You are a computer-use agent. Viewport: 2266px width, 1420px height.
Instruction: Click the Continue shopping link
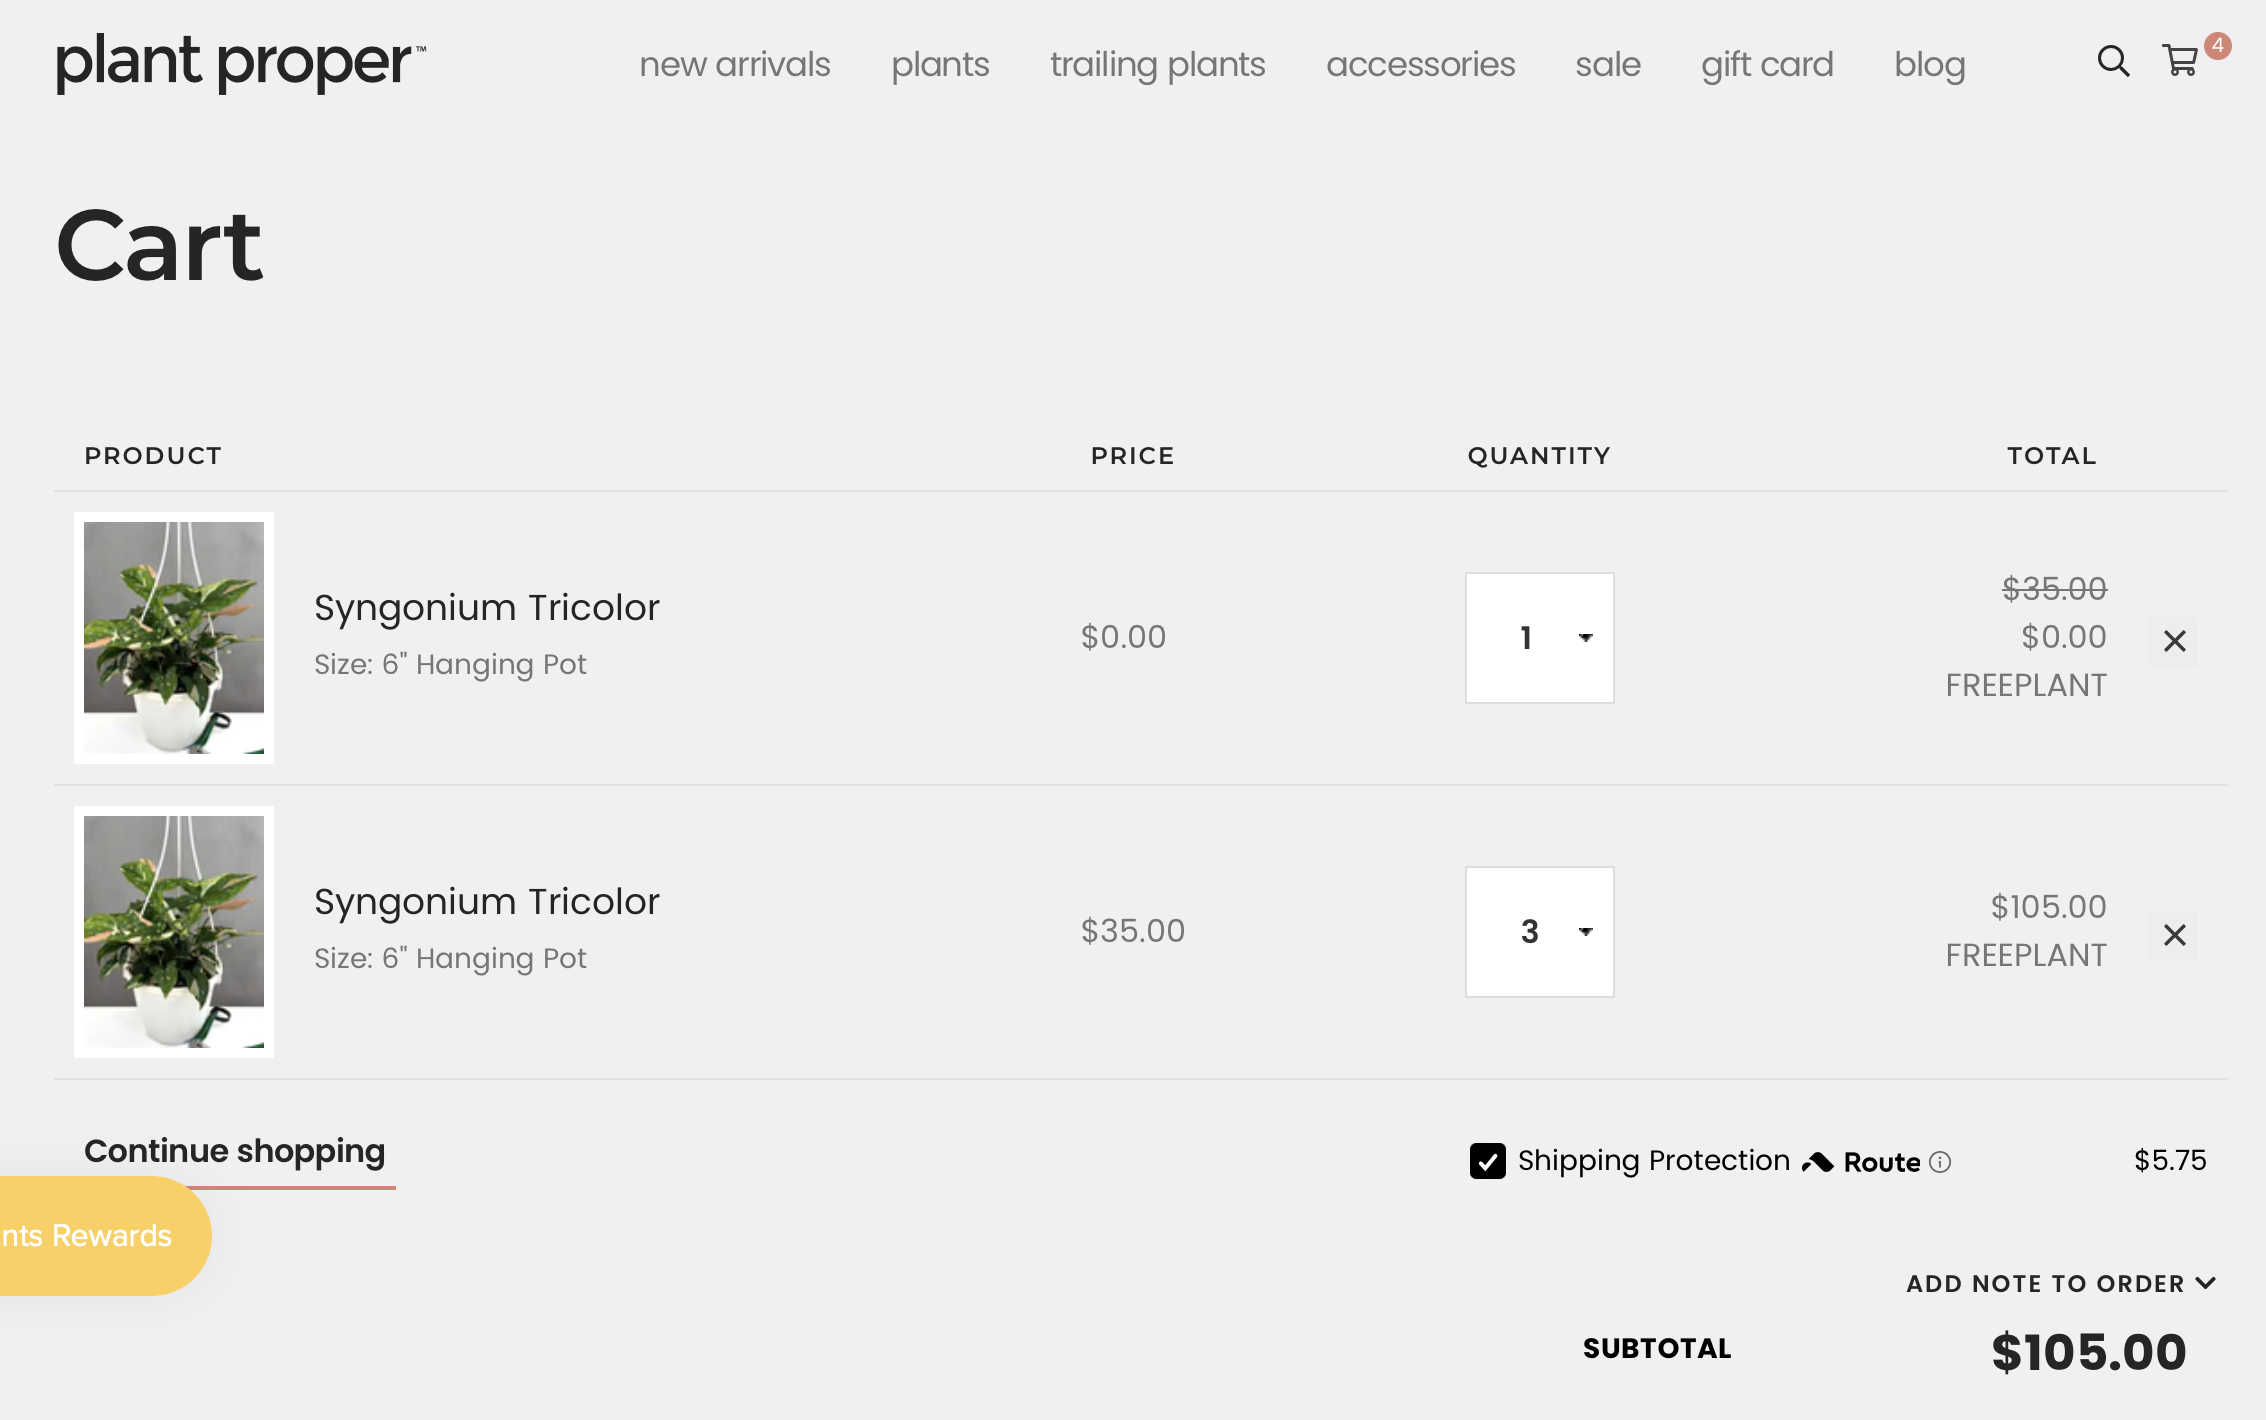coord(235,1151)
